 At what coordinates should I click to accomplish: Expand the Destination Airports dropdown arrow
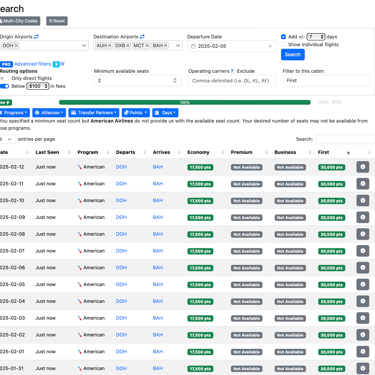178,45
